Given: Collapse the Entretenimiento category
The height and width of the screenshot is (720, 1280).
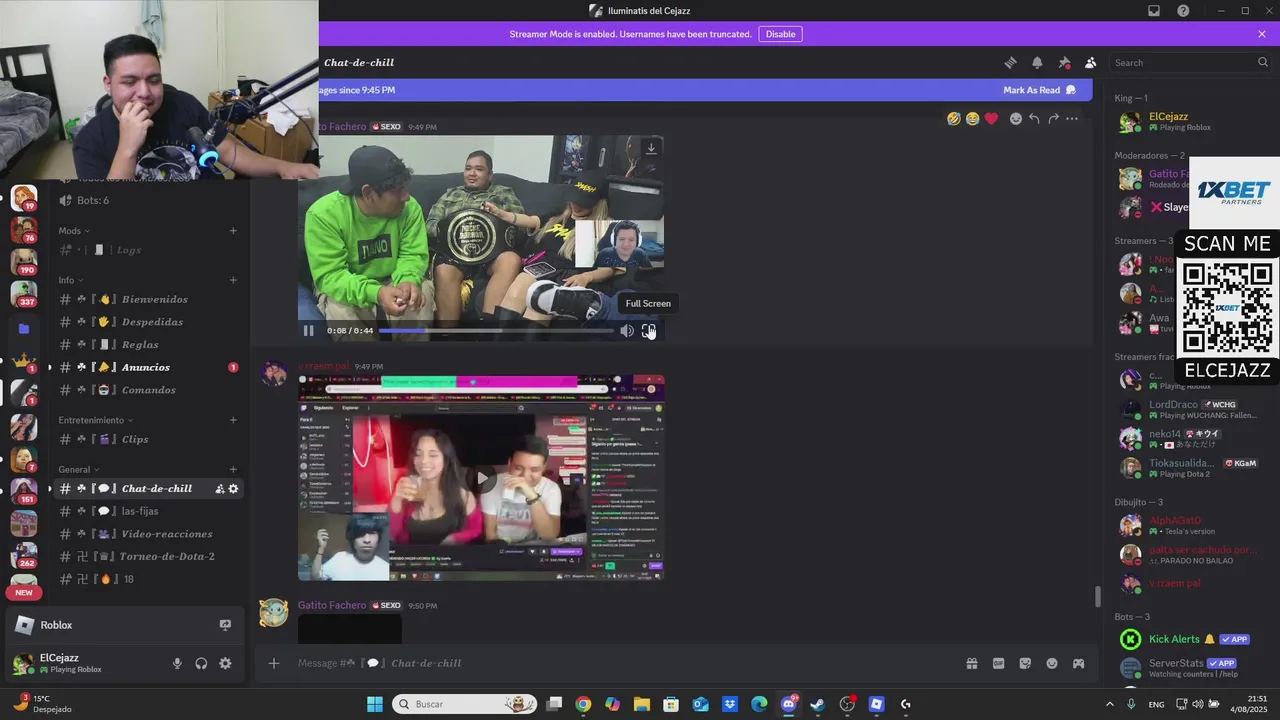Looking at the screenshot, I should (x=96, y=420).
